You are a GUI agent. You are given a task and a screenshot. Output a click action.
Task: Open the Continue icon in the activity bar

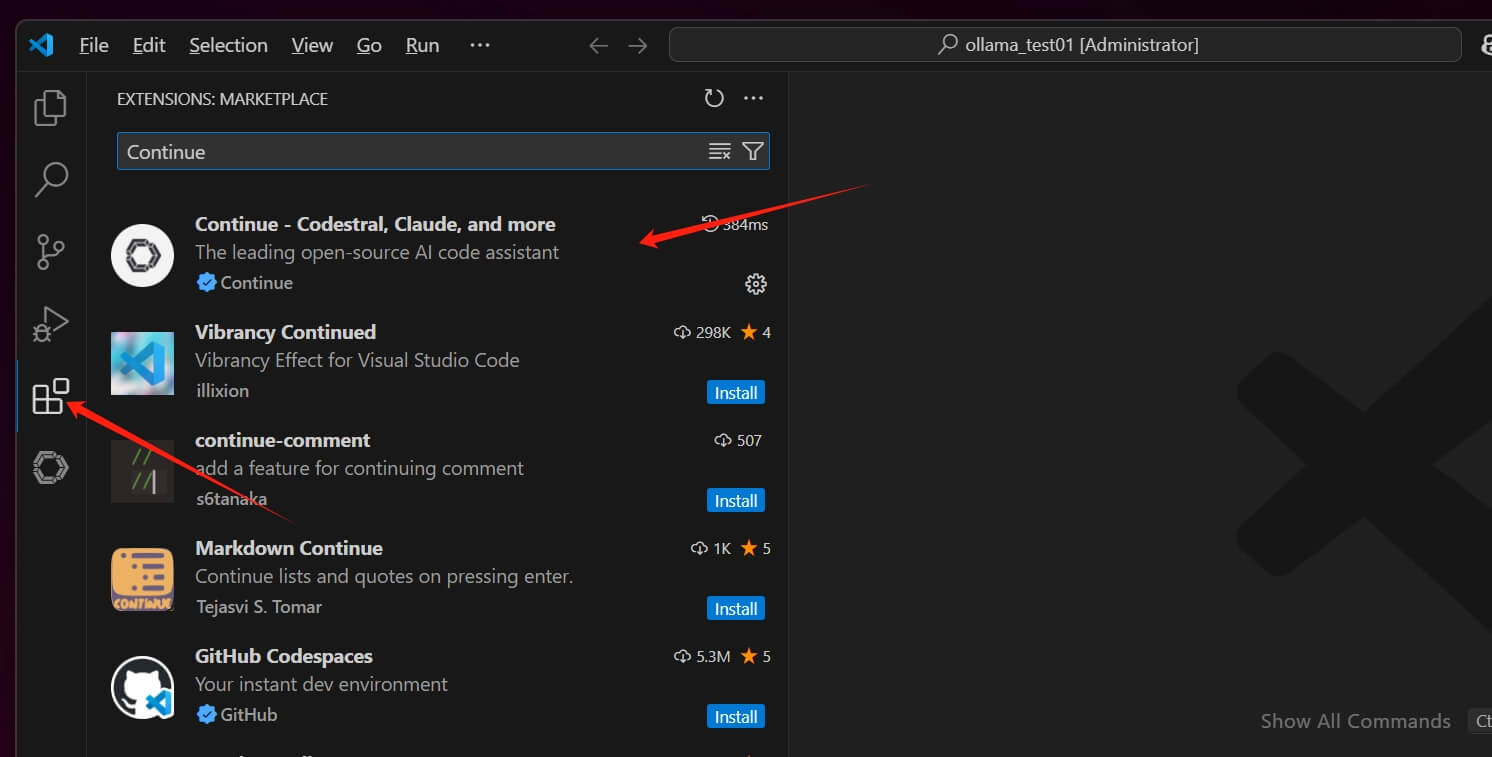tap(50, 467)
